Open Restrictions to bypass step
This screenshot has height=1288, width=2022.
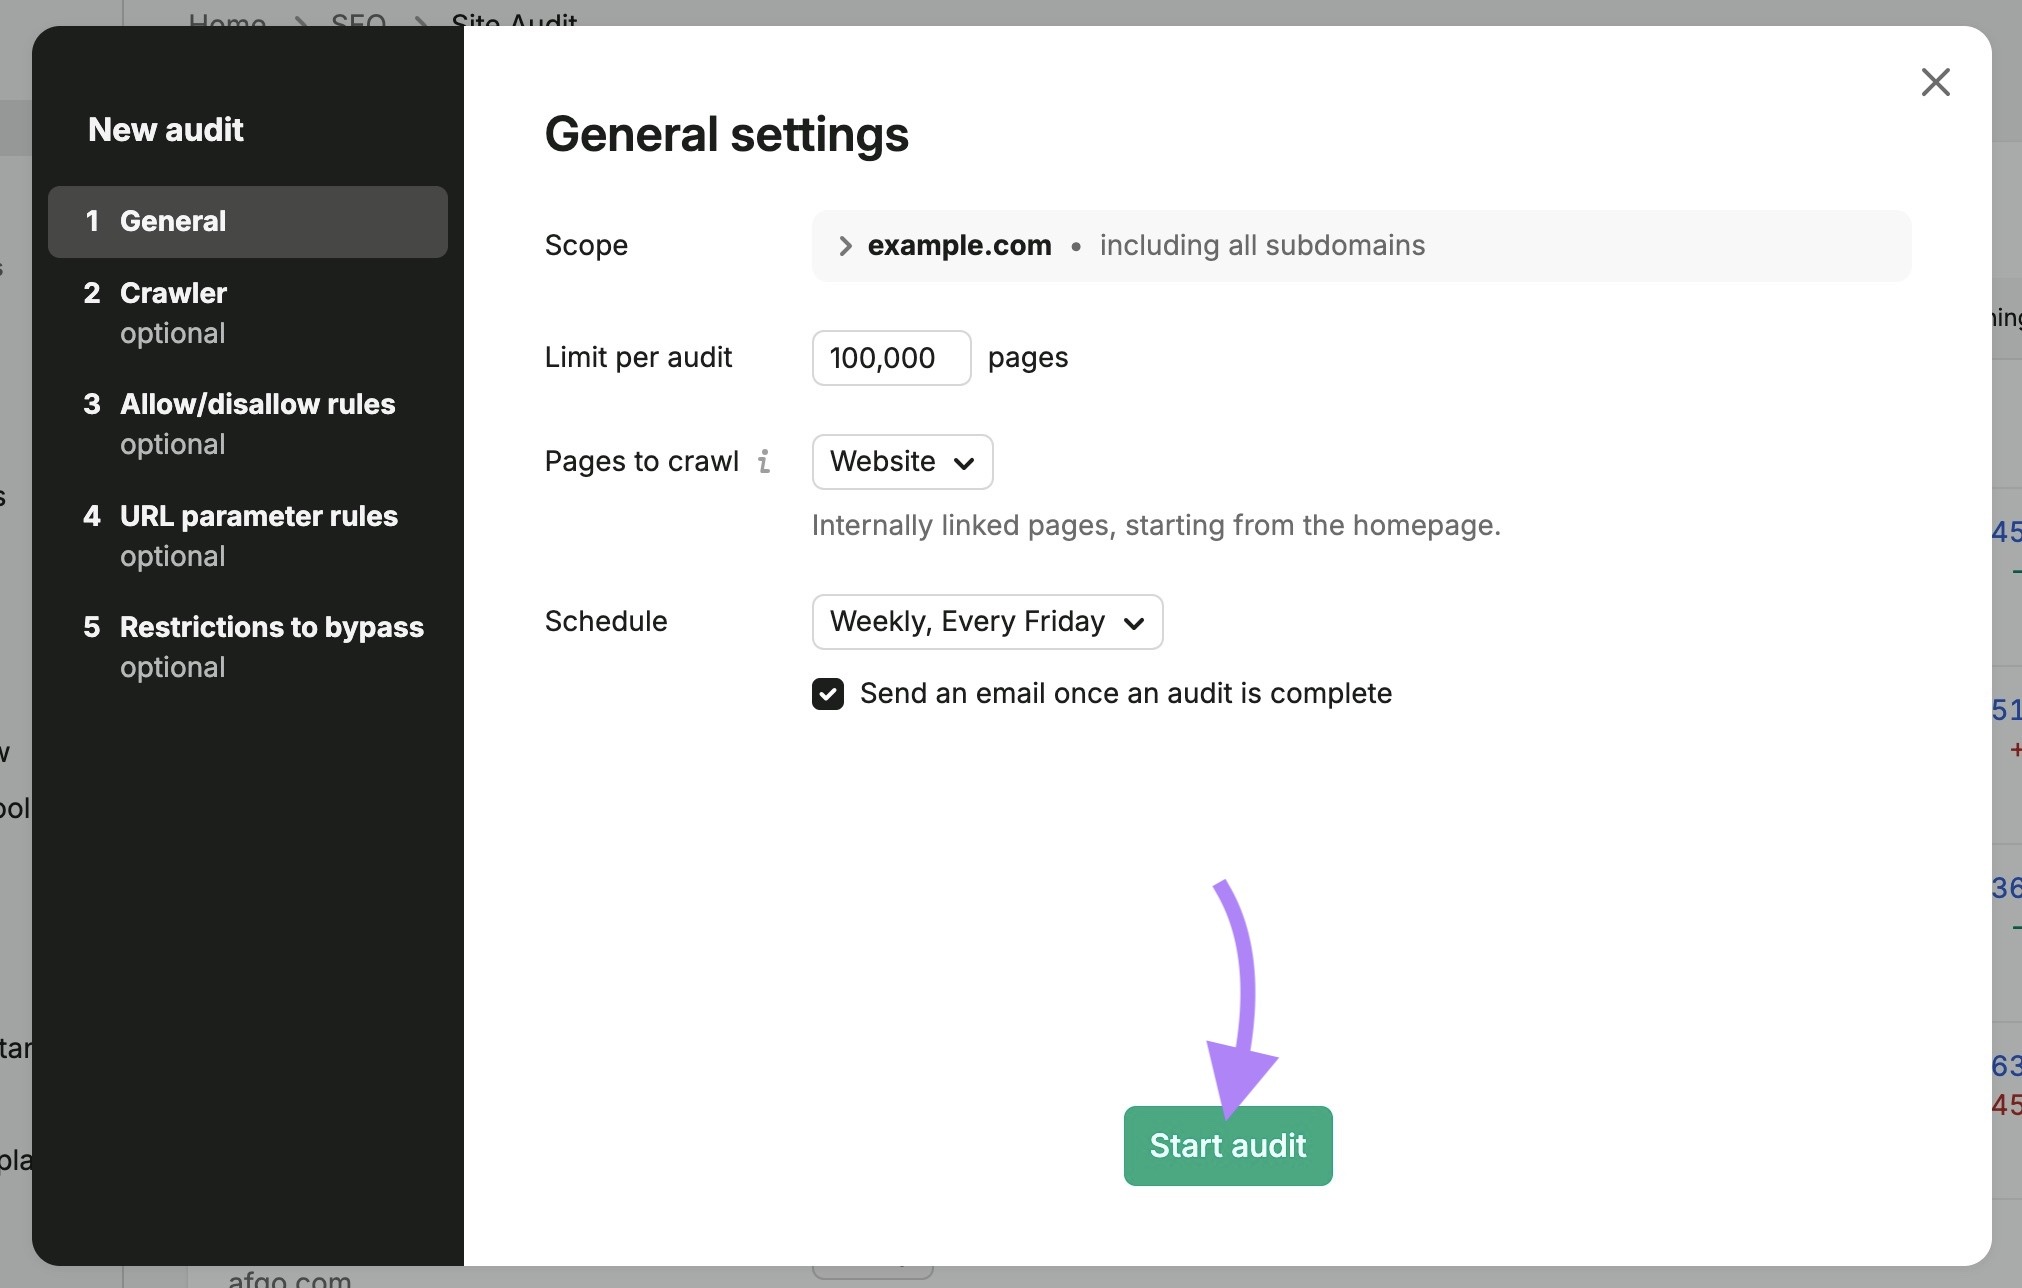click(248, 647)
